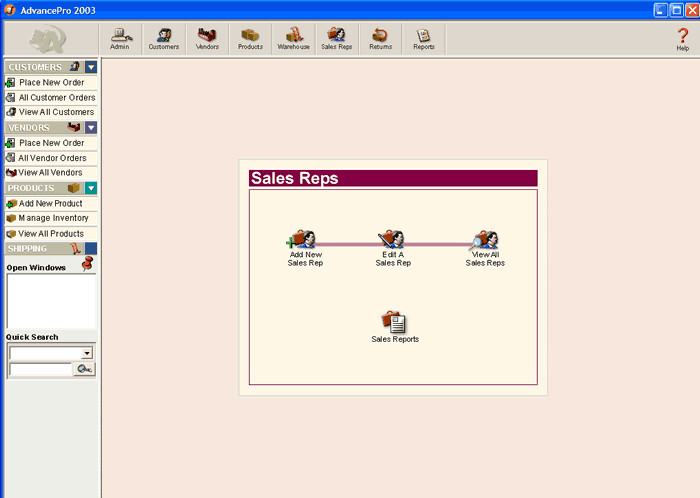Click the Quick Search magnifier key button

(84, 369)
